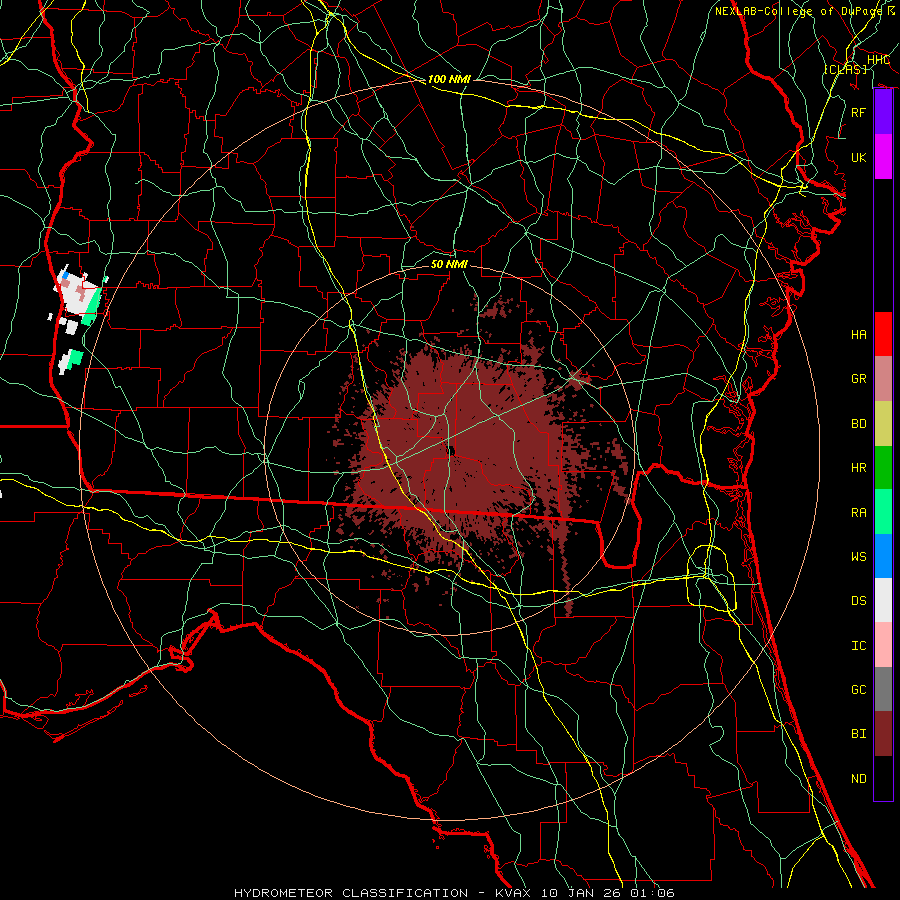The height and width of the screenshot is (900, 900).
Task: Click the bright green RA legend swatch
Action: pyautogui.click(x=883, y=512)
